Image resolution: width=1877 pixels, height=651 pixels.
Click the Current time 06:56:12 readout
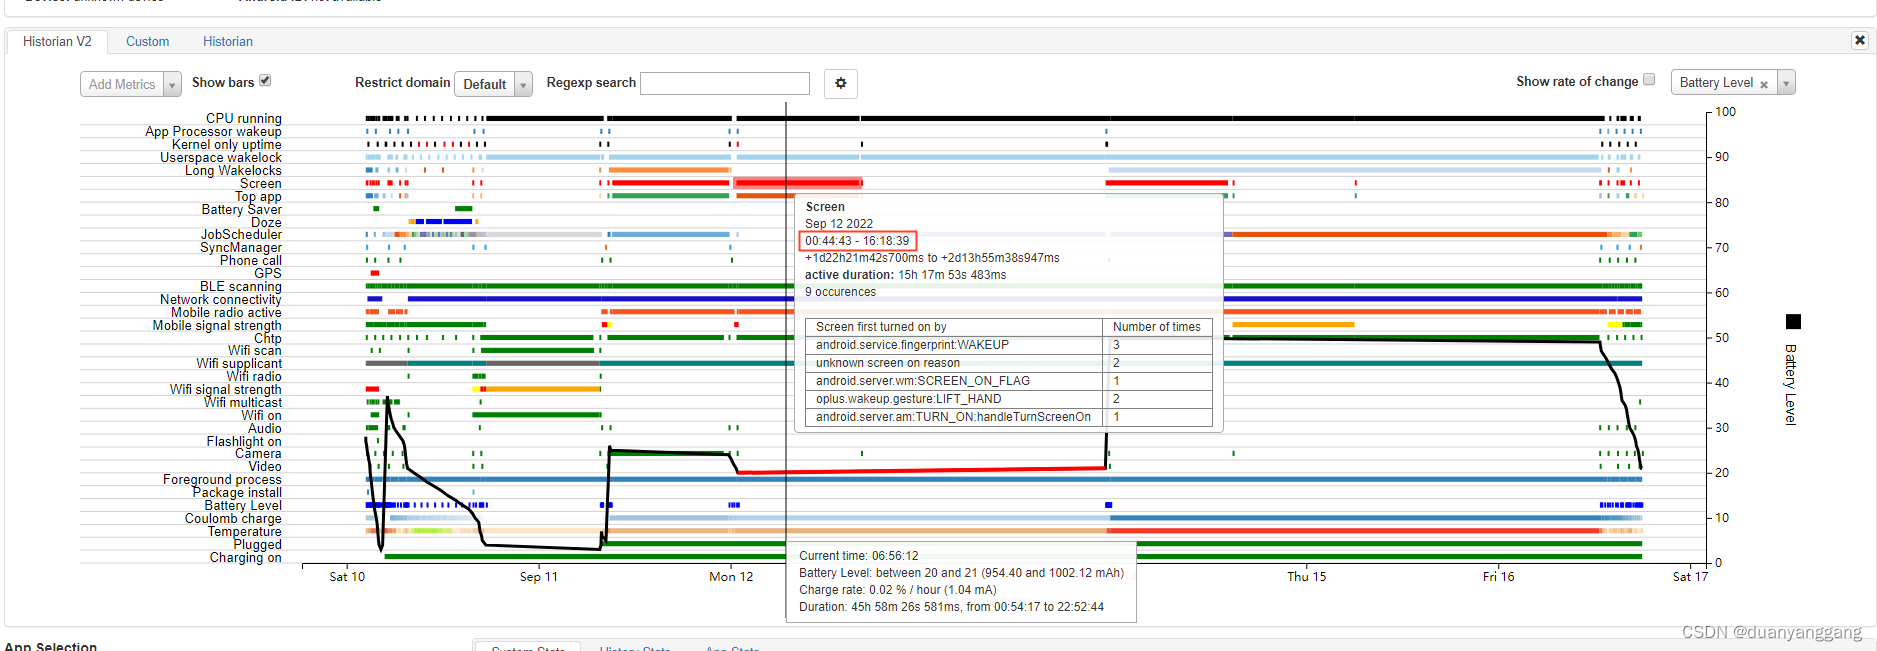coord(858,556)
